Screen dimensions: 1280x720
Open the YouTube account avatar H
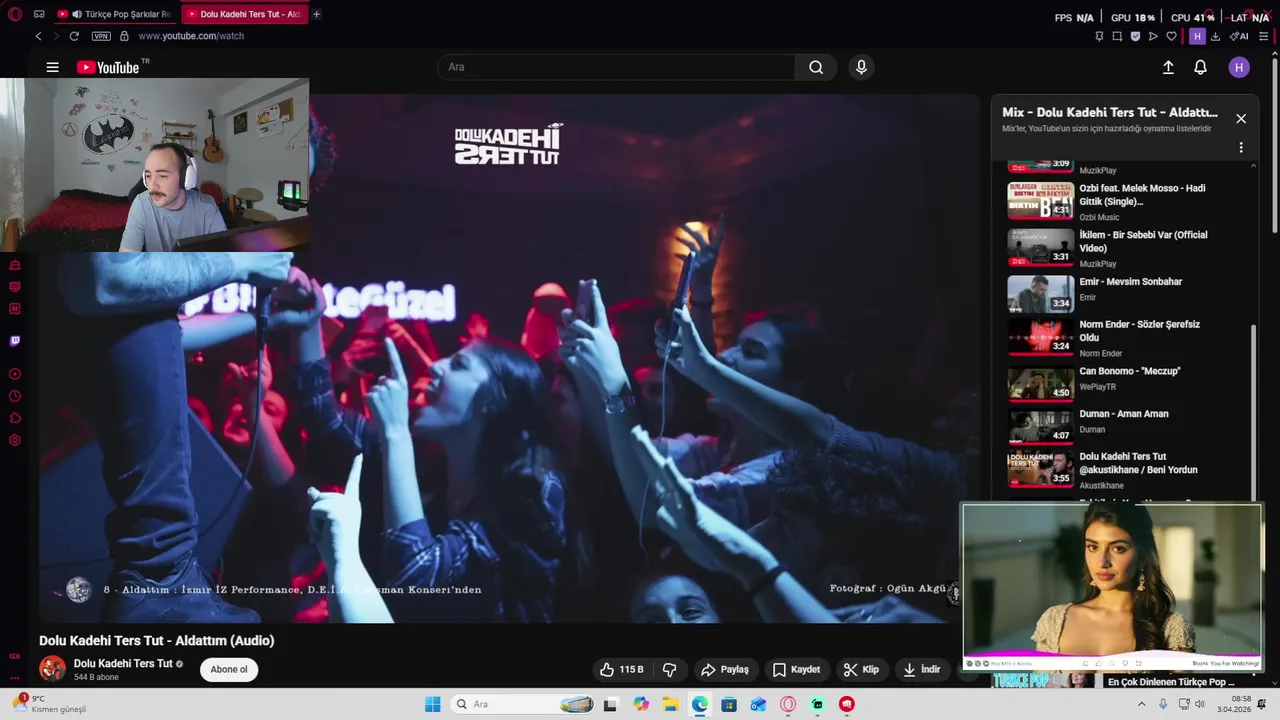[1239, 67]
